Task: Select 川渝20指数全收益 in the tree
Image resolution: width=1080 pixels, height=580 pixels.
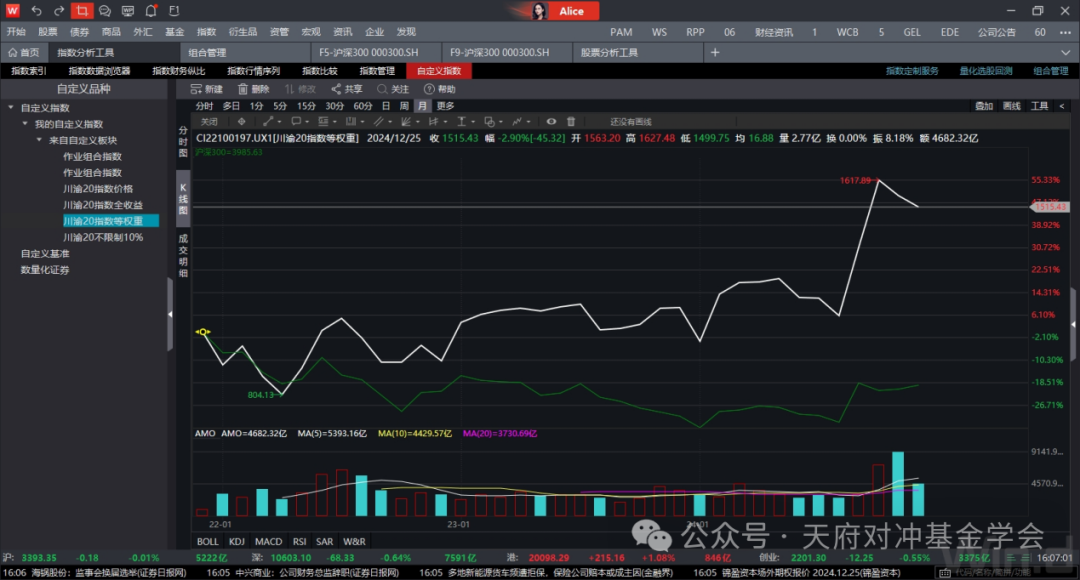Action: click(x=102, y=205)
